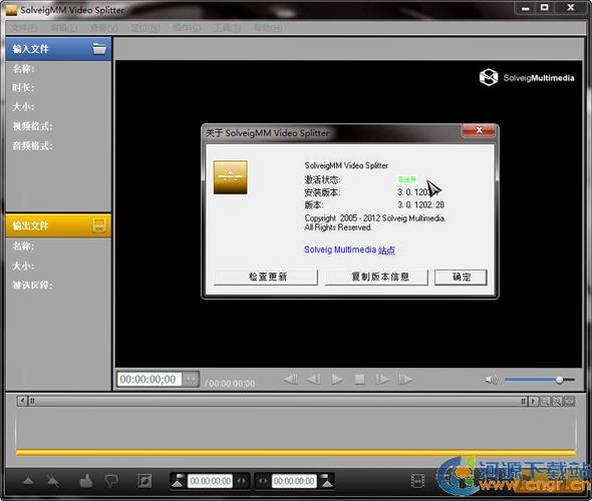
Task: Step one frame backward button
Action: (x=313, y=379)
